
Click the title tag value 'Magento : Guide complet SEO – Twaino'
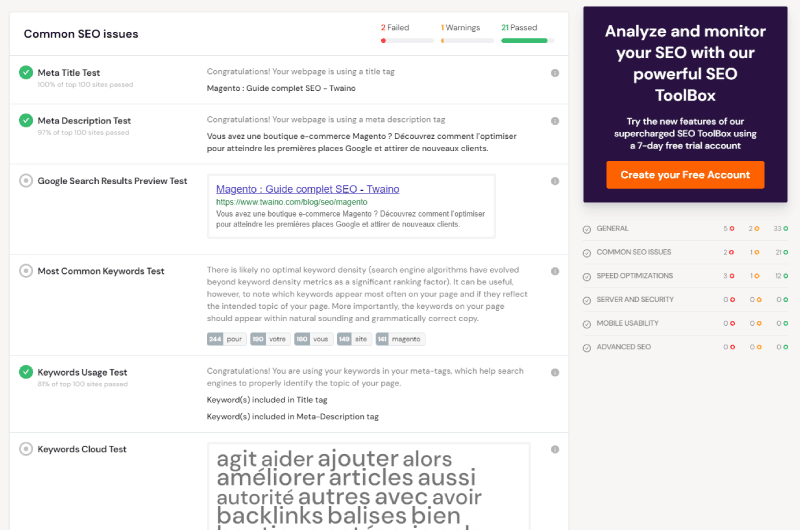281,88
